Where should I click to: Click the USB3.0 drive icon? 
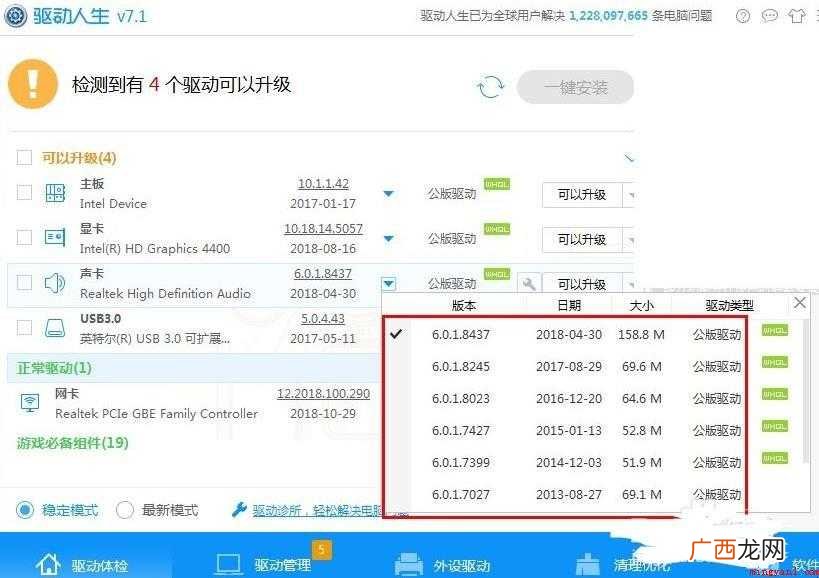point(55,328)
